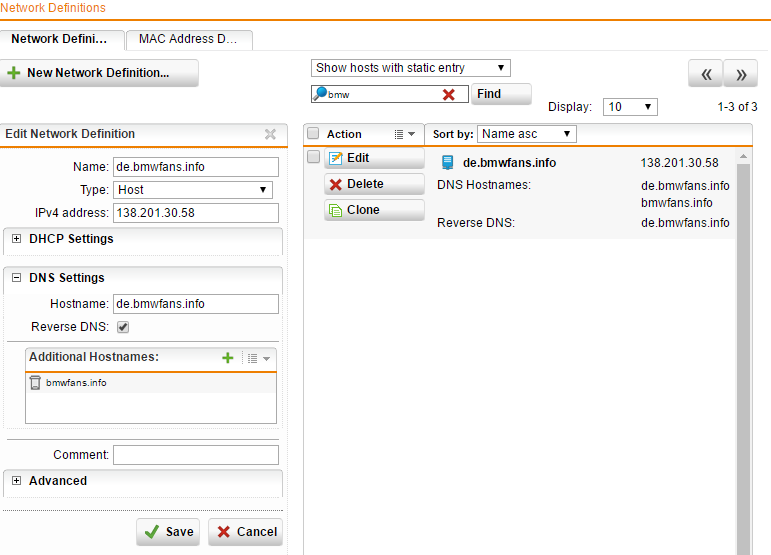Image resolution: width=771 pixels, height=555 pixels.
Task: Open the Show hosts with static entry dropdown
Action: (411, 68)
